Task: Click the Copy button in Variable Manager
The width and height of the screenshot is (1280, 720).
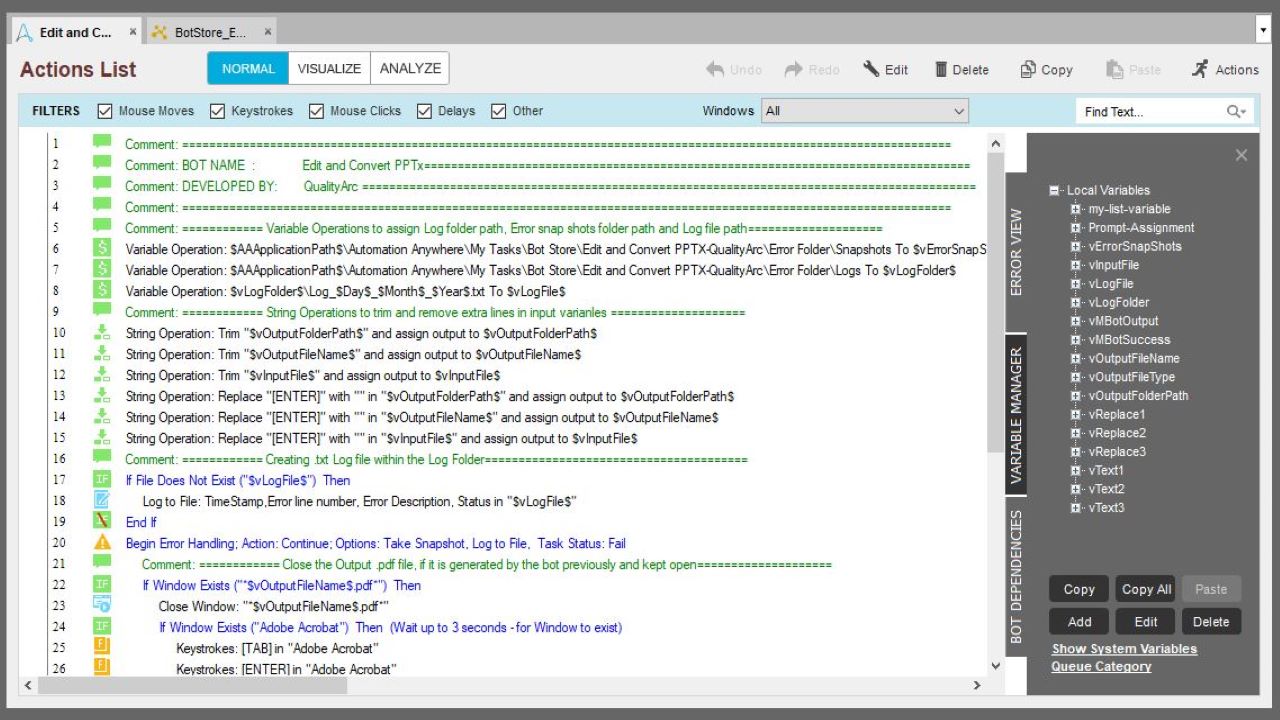Action: [x=1079, y=589]
